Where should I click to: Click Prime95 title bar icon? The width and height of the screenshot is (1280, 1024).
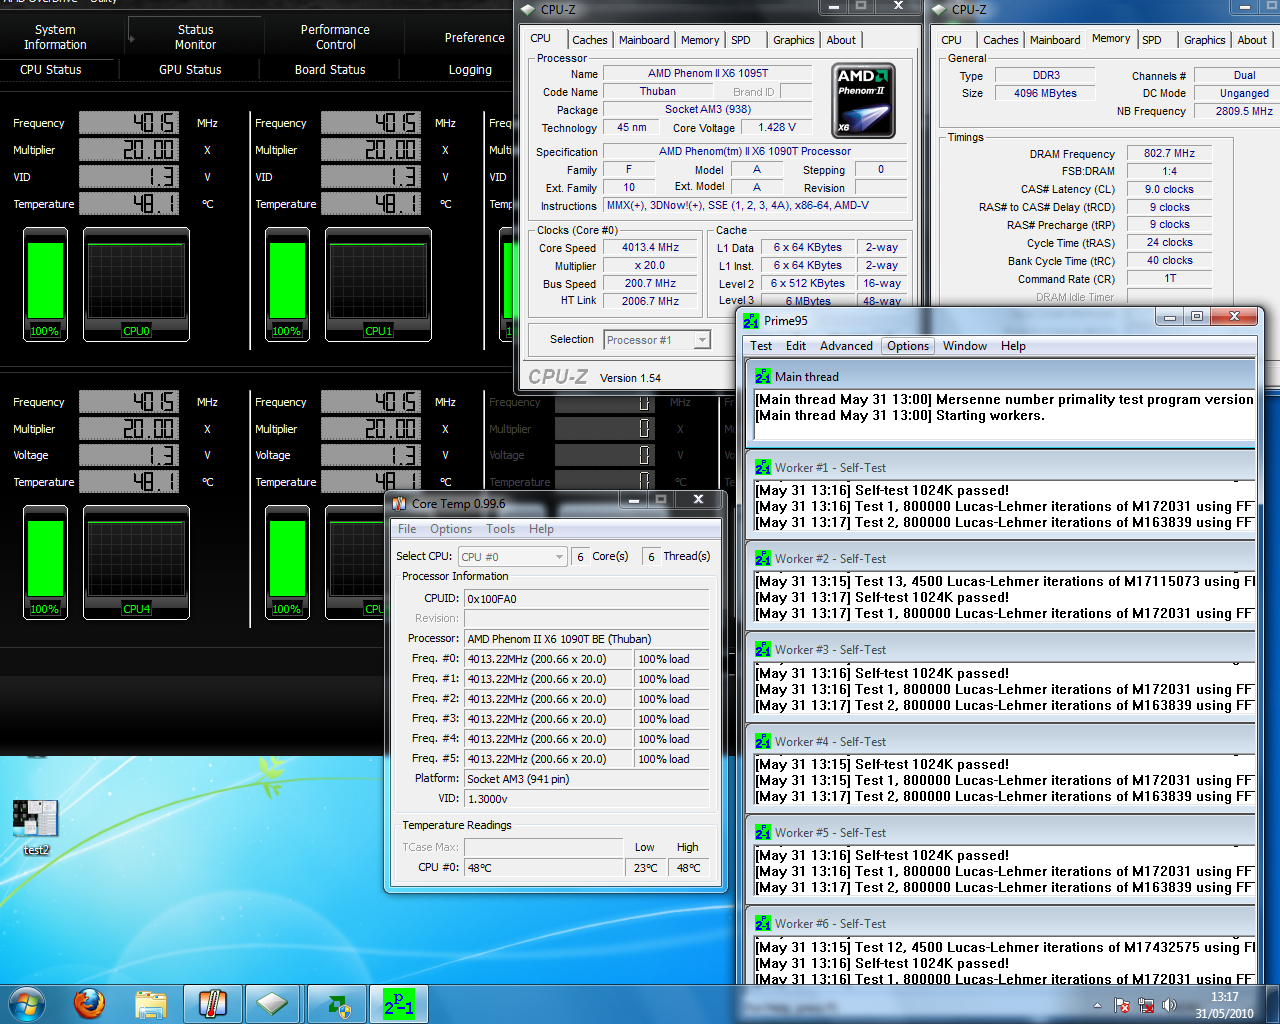[x=751, y=321]
